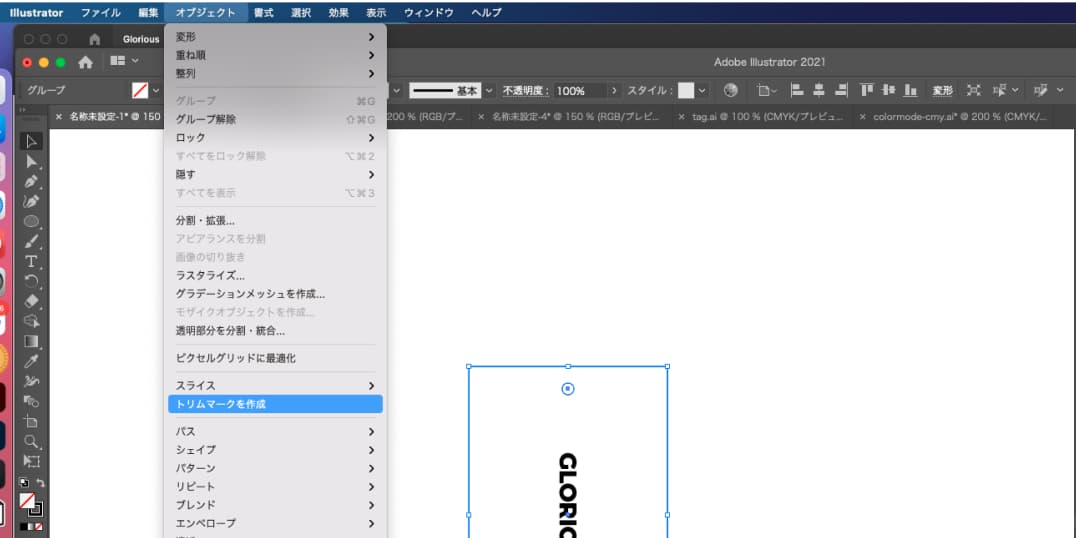
Task: Click the Home icon in Illustrator window
Action: (x=85, y=62)
